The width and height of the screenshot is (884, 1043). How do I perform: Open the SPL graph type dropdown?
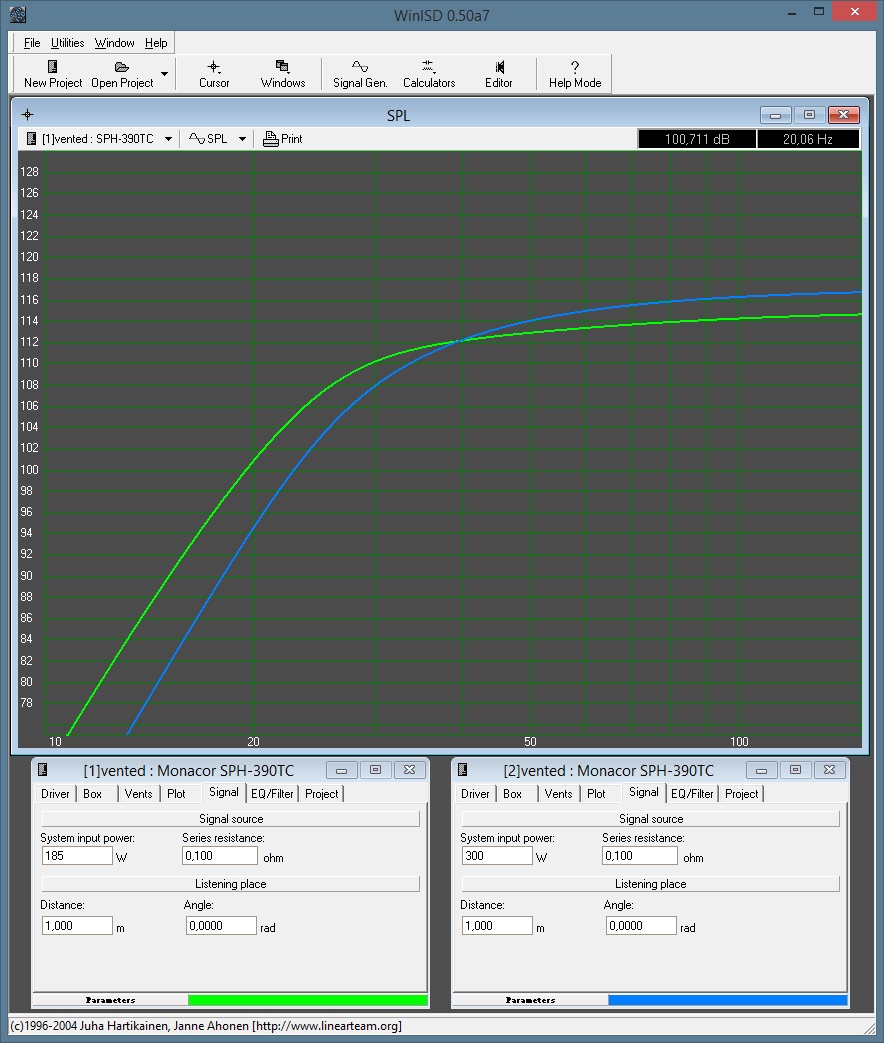pyautogui.click(x=242, y=139)
